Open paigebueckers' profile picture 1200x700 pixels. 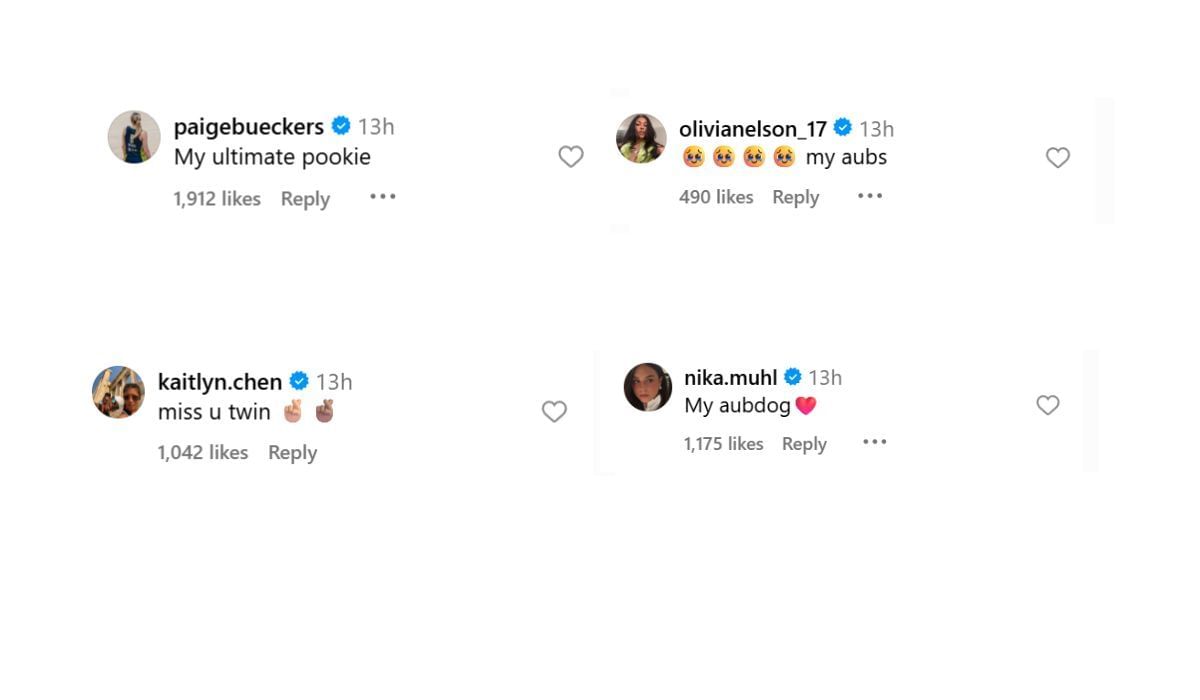134,137
